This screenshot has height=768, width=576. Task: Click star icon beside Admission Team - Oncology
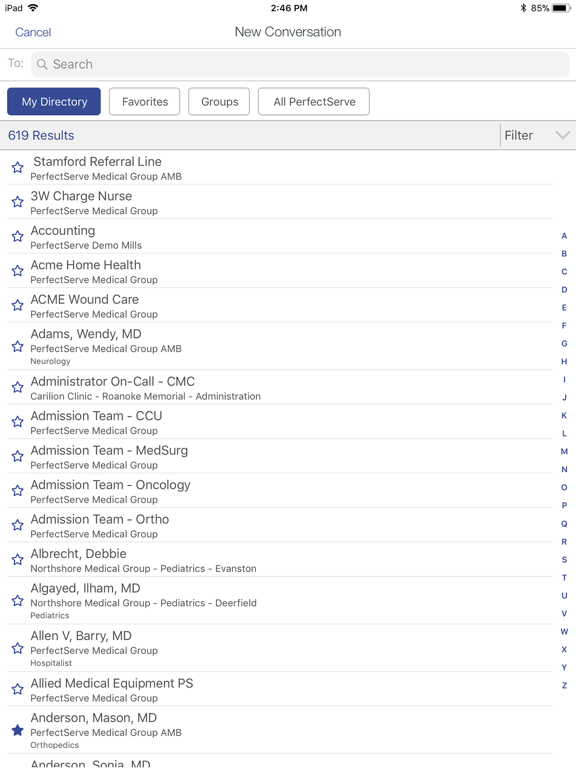(18, 490)
